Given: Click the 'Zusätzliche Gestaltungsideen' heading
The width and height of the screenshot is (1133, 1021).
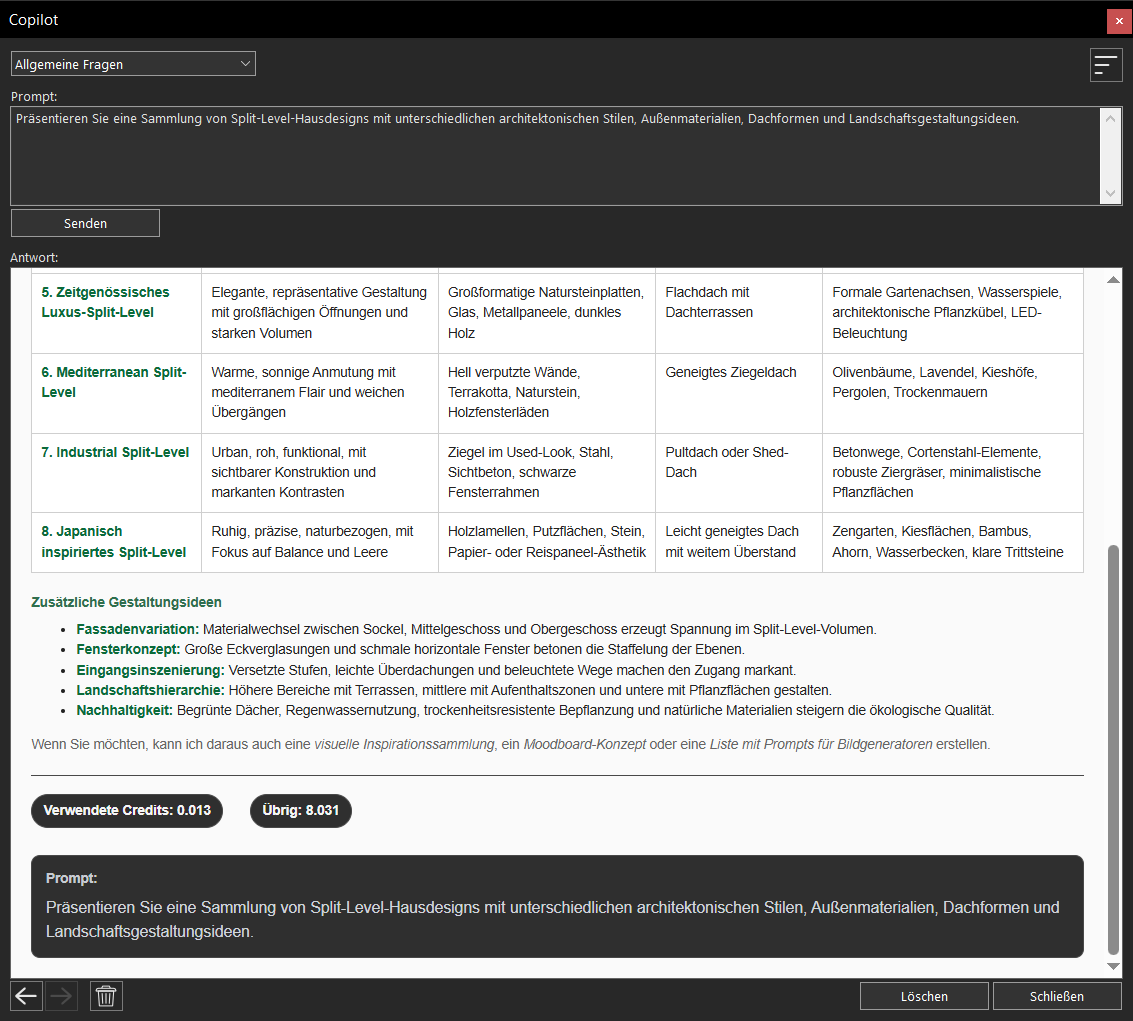Looking at the screenshot, I should (x=126, y=603).
